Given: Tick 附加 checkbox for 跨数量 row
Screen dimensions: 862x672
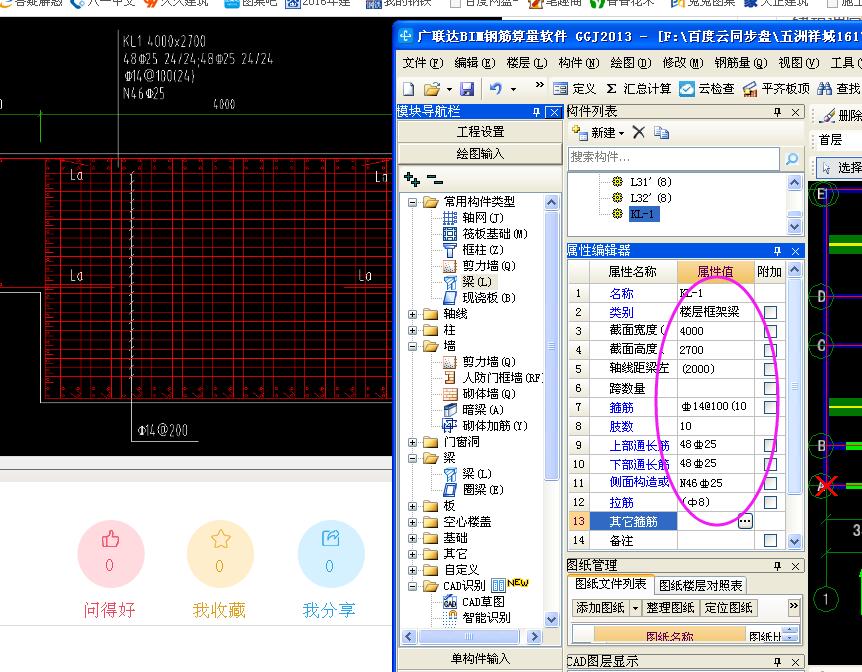Looking at the screenshot, I should (x=770, y=388).
